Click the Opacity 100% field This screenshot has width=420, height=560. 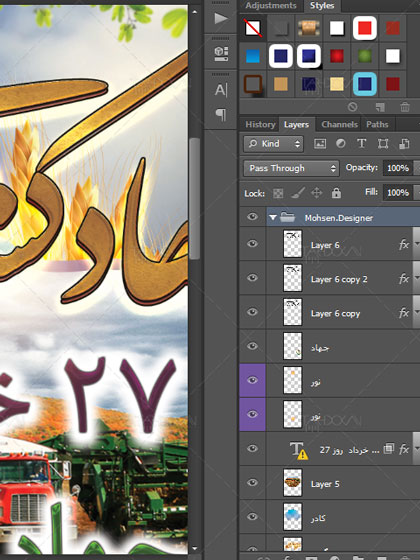click(398, 168)
